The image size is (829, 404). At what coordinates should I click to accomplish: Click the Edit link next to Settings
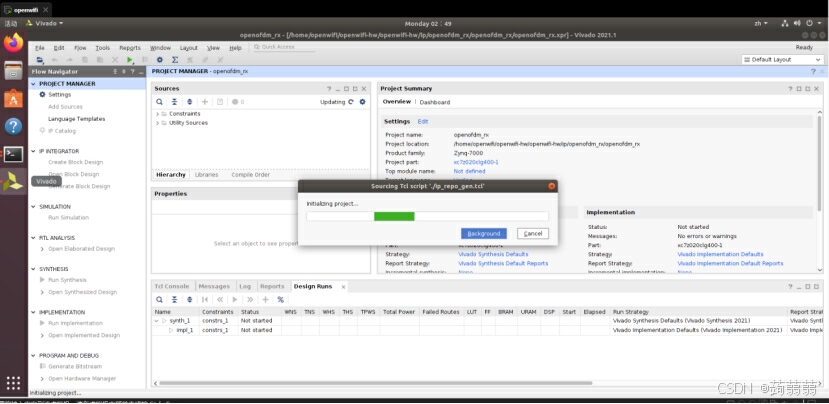point(423,122)
